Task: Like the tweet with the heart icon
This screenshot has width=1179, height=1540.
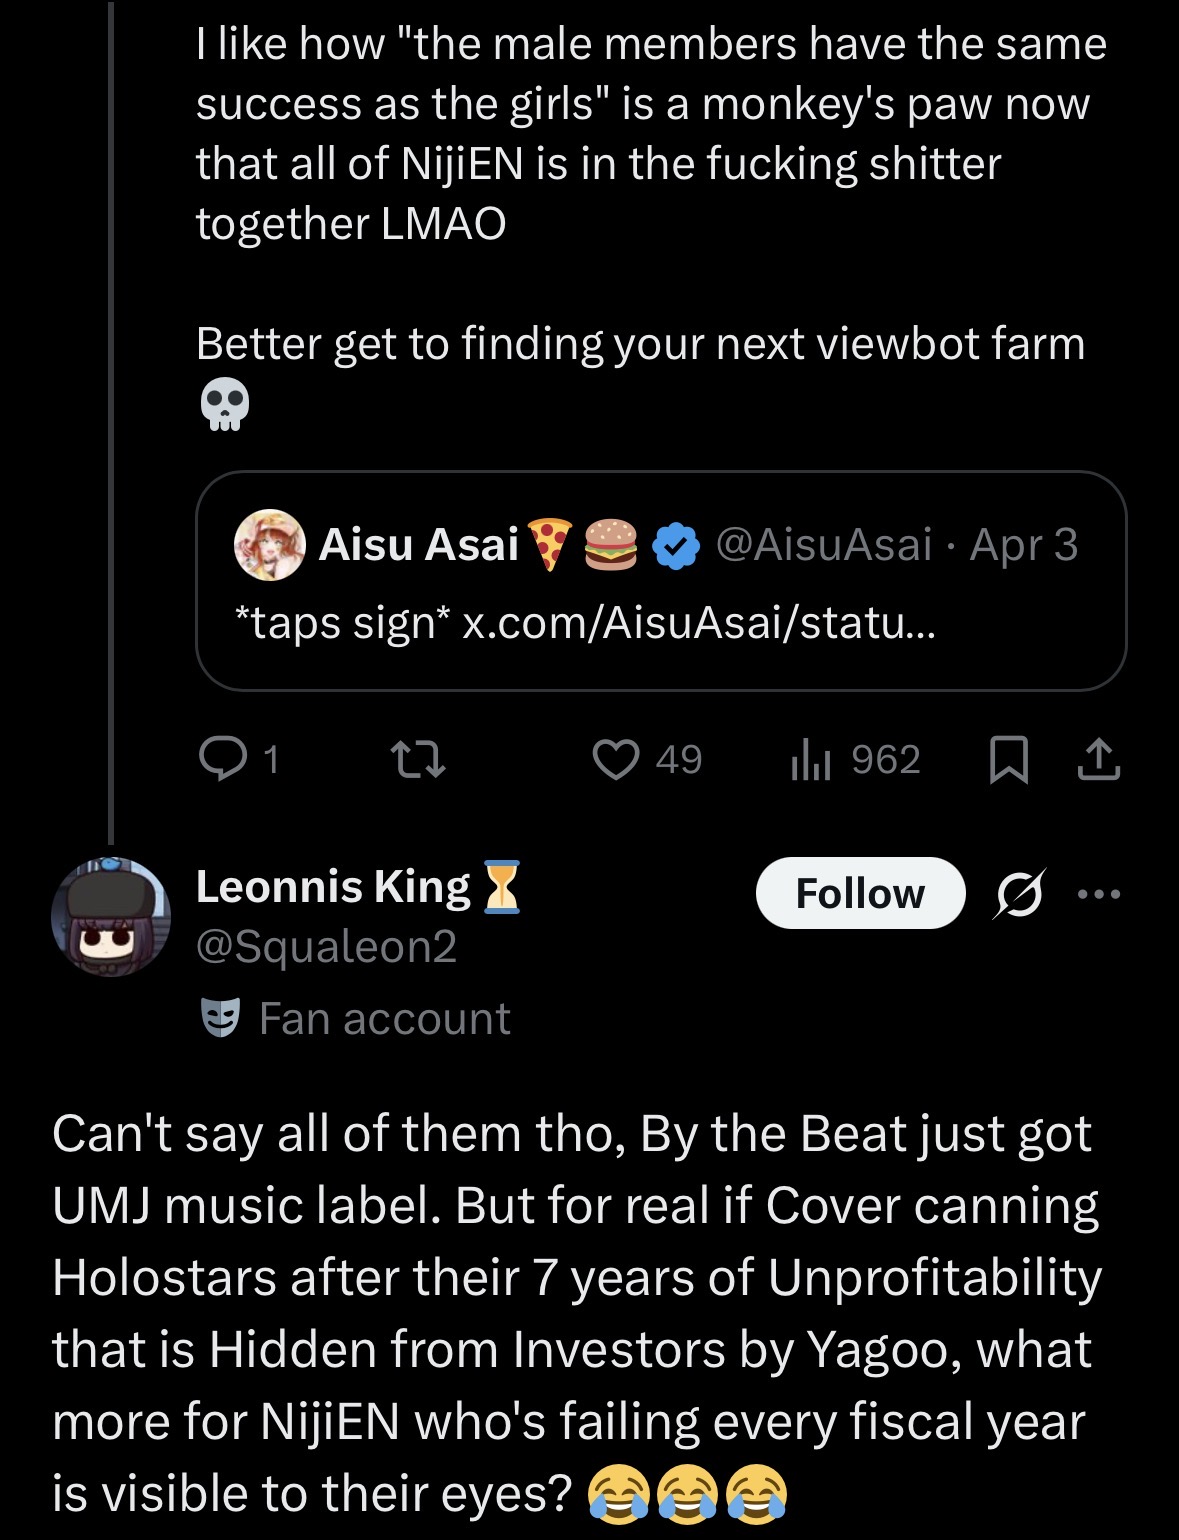Action: click(616, 759)
